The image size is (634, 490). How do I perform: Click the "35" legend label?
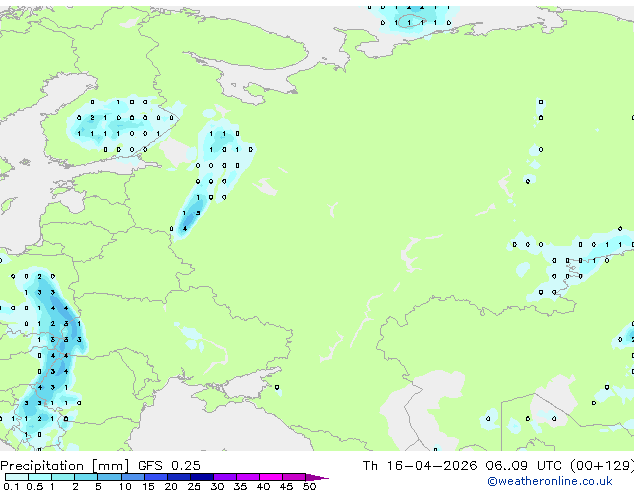[x=240, y=486]
